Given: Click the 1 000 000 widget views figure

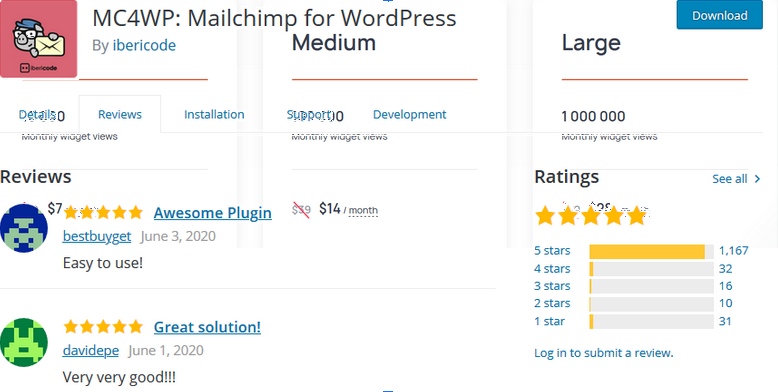Looking at the screenshot, I should 593,117.
